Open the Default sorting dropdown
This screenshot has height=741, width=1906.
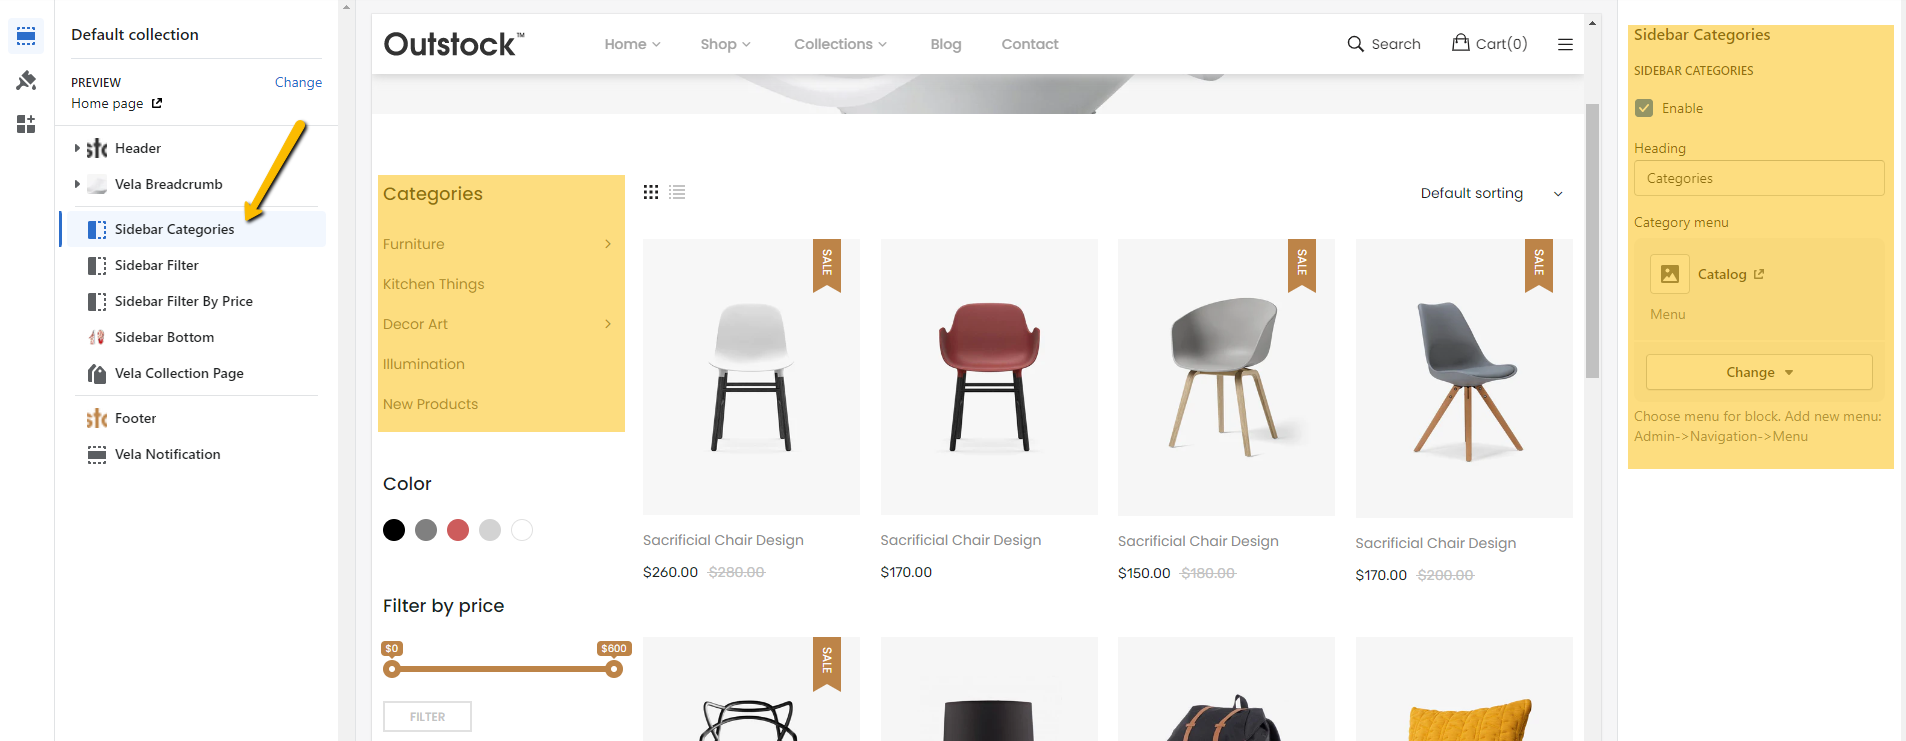pos(1491,193)
